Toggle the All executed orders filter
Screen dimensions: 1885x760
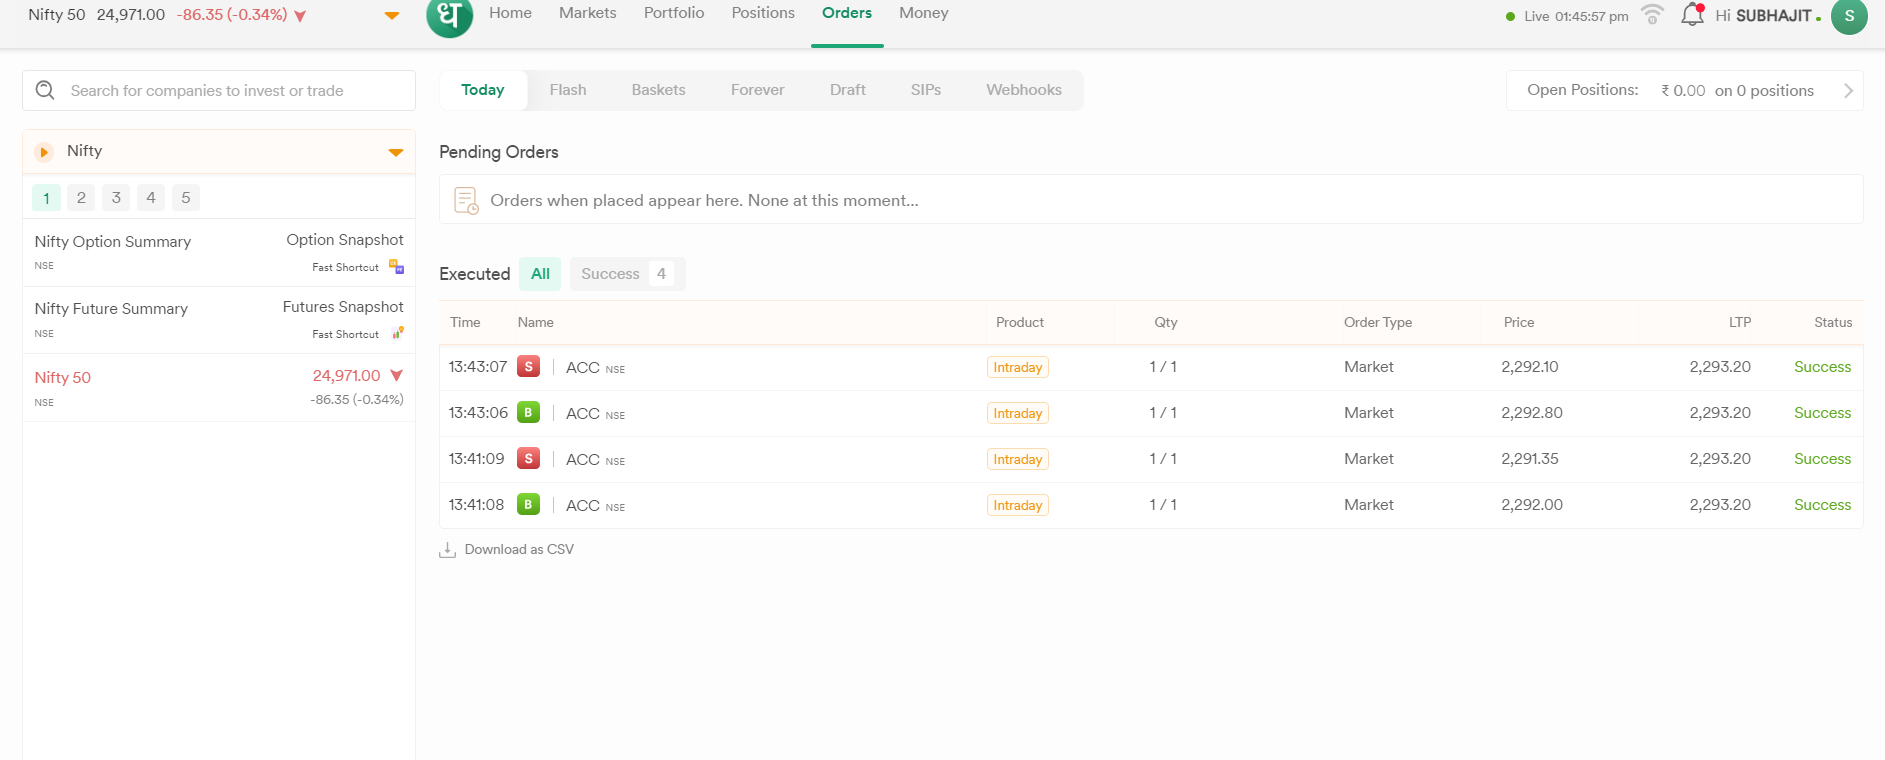point(540,274)
